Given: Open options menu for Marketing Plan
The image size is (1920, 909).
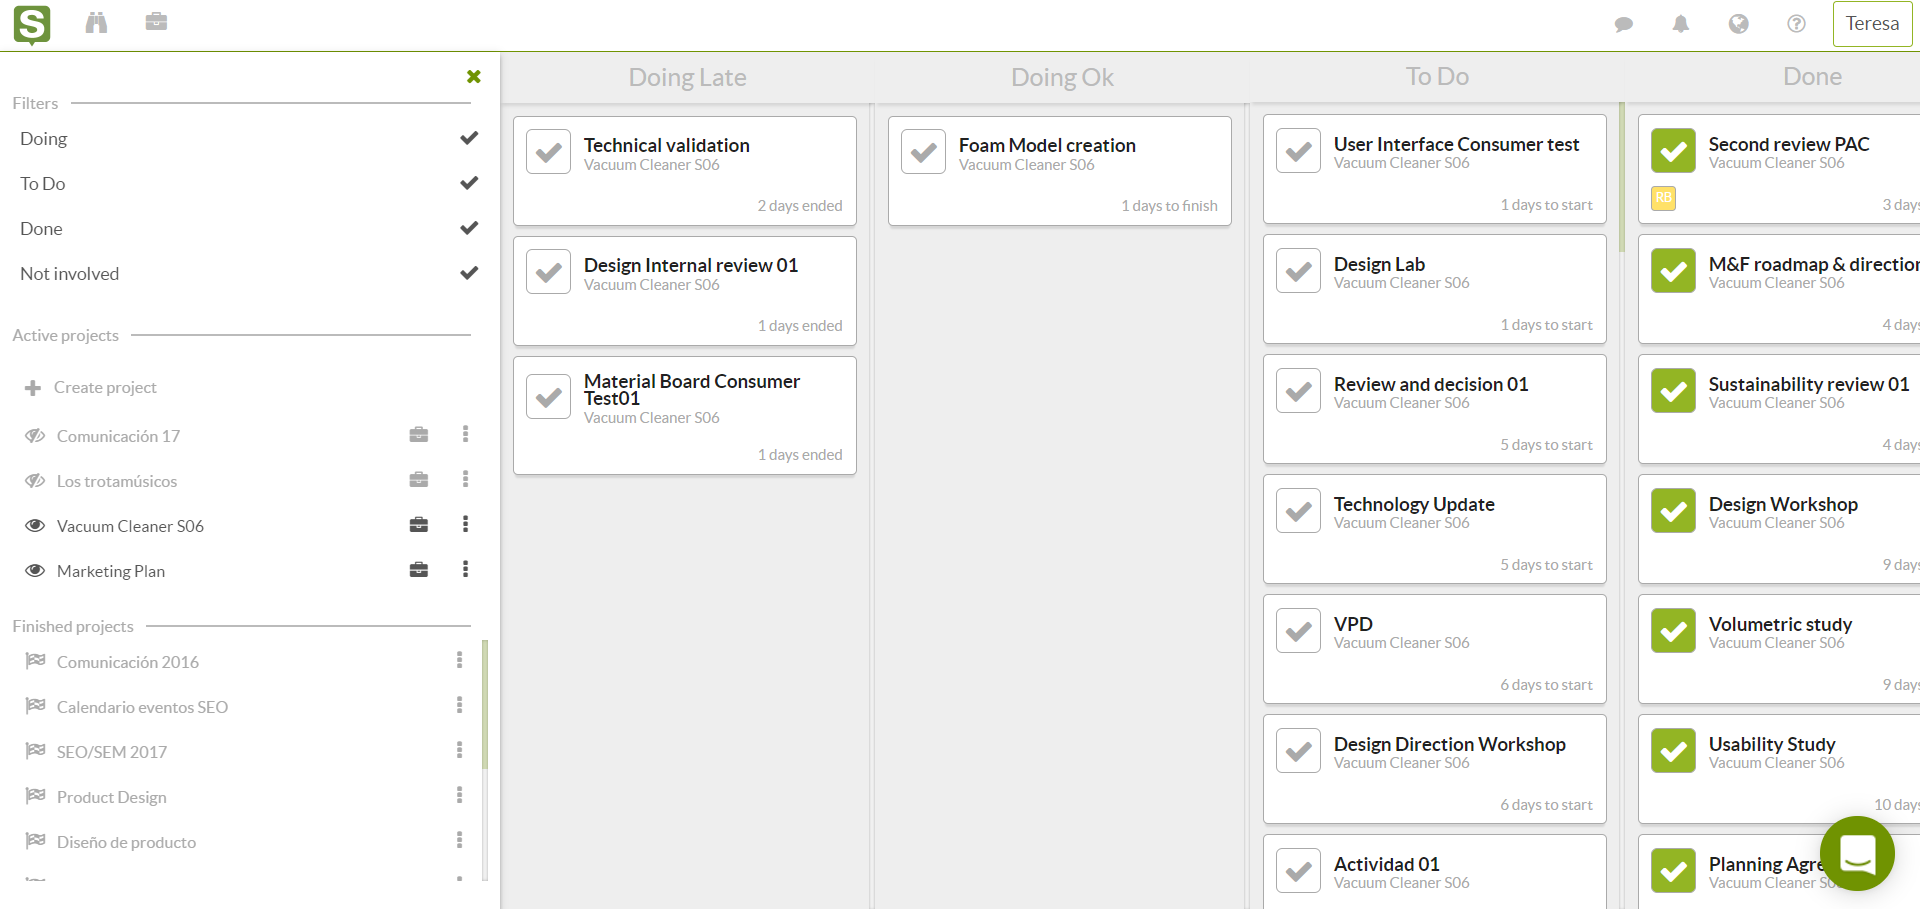Looking at the screenshot, I should point(465,569).
